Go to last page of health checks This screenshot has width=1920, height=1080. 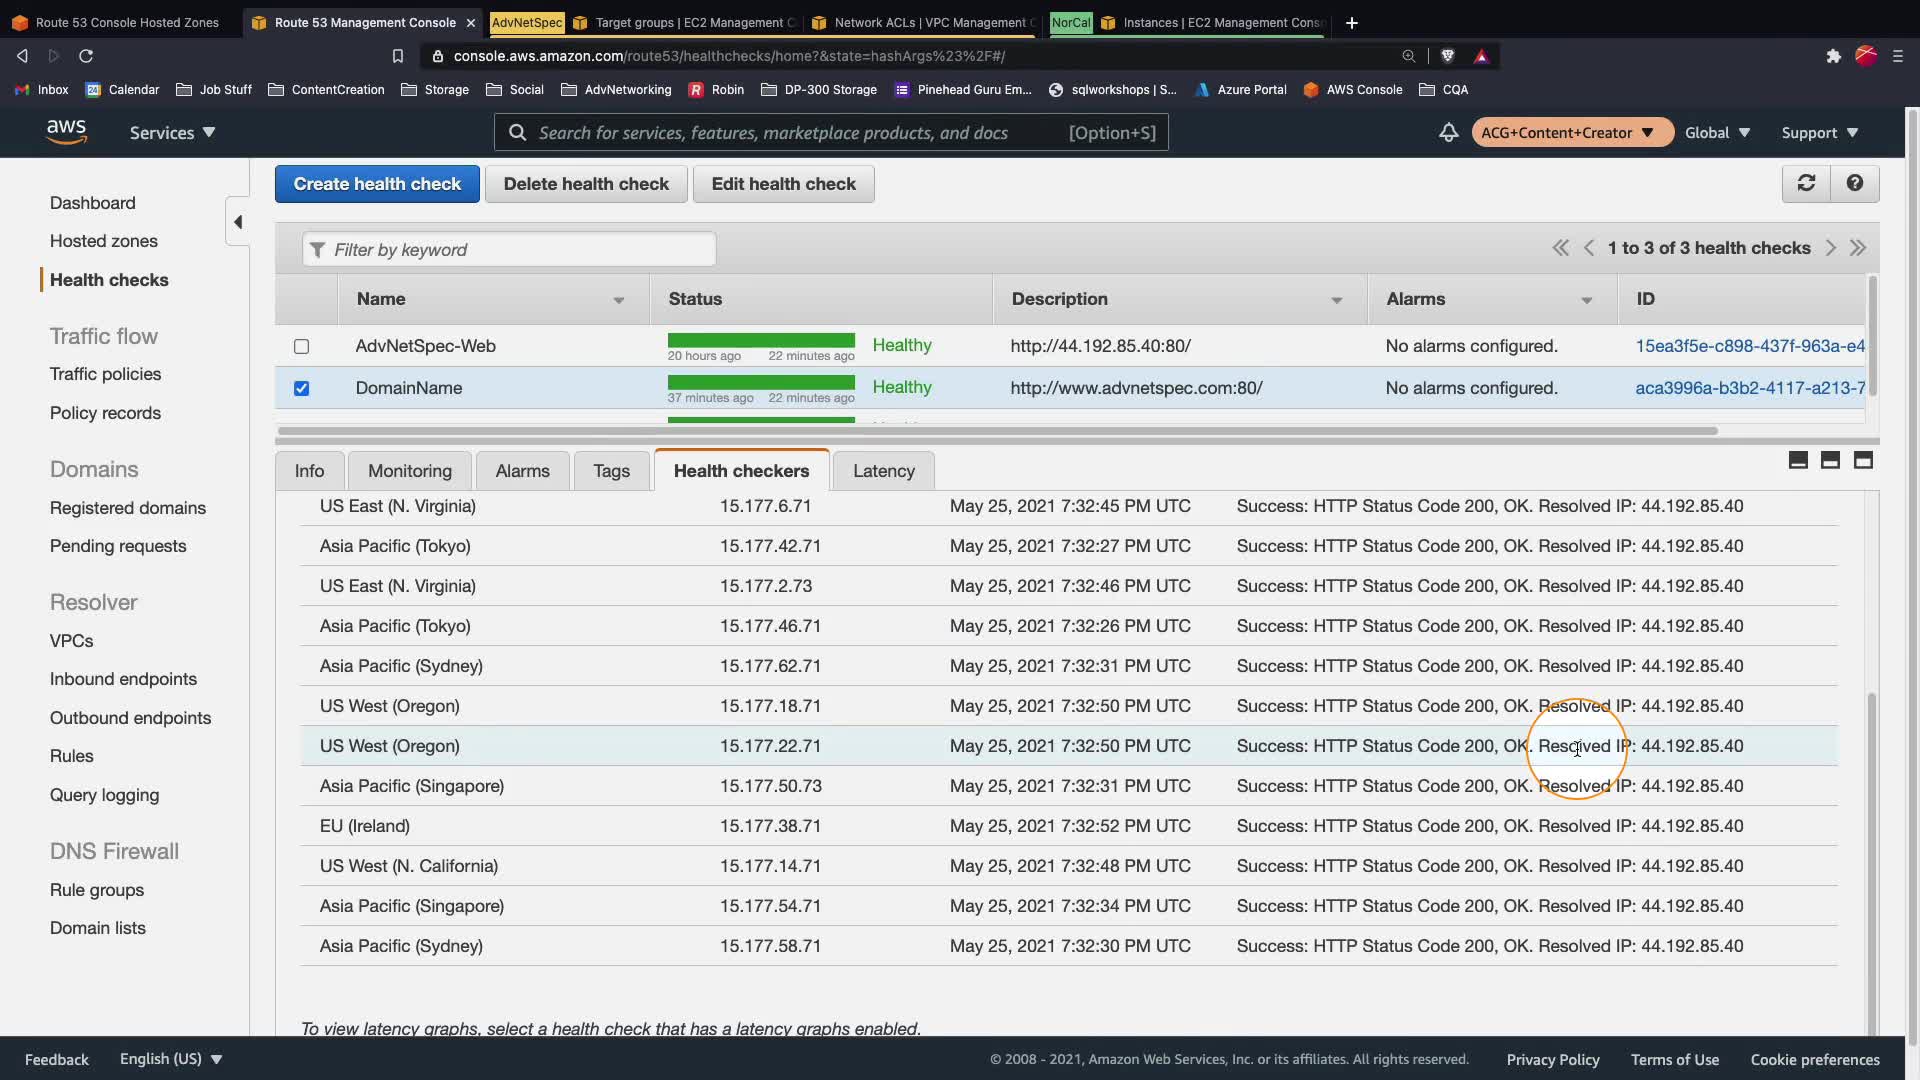pos(1858,248)
